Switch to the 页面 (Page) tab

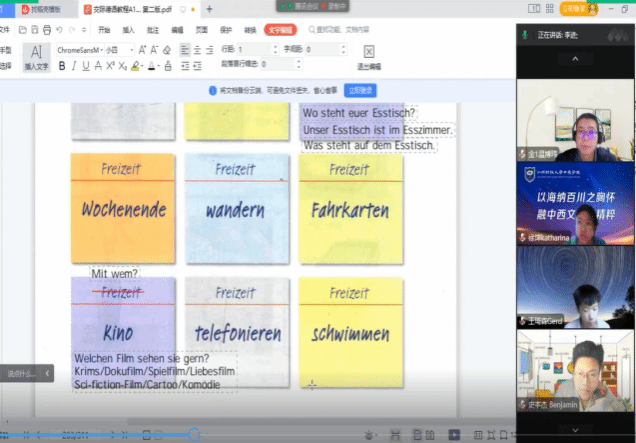[x=201, y=30]
